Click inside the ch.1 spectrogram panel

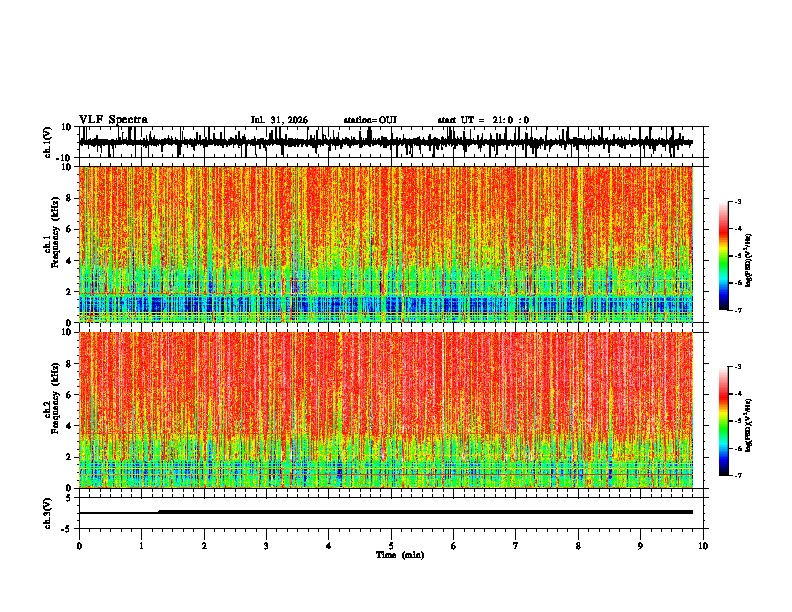click(386, 244)
